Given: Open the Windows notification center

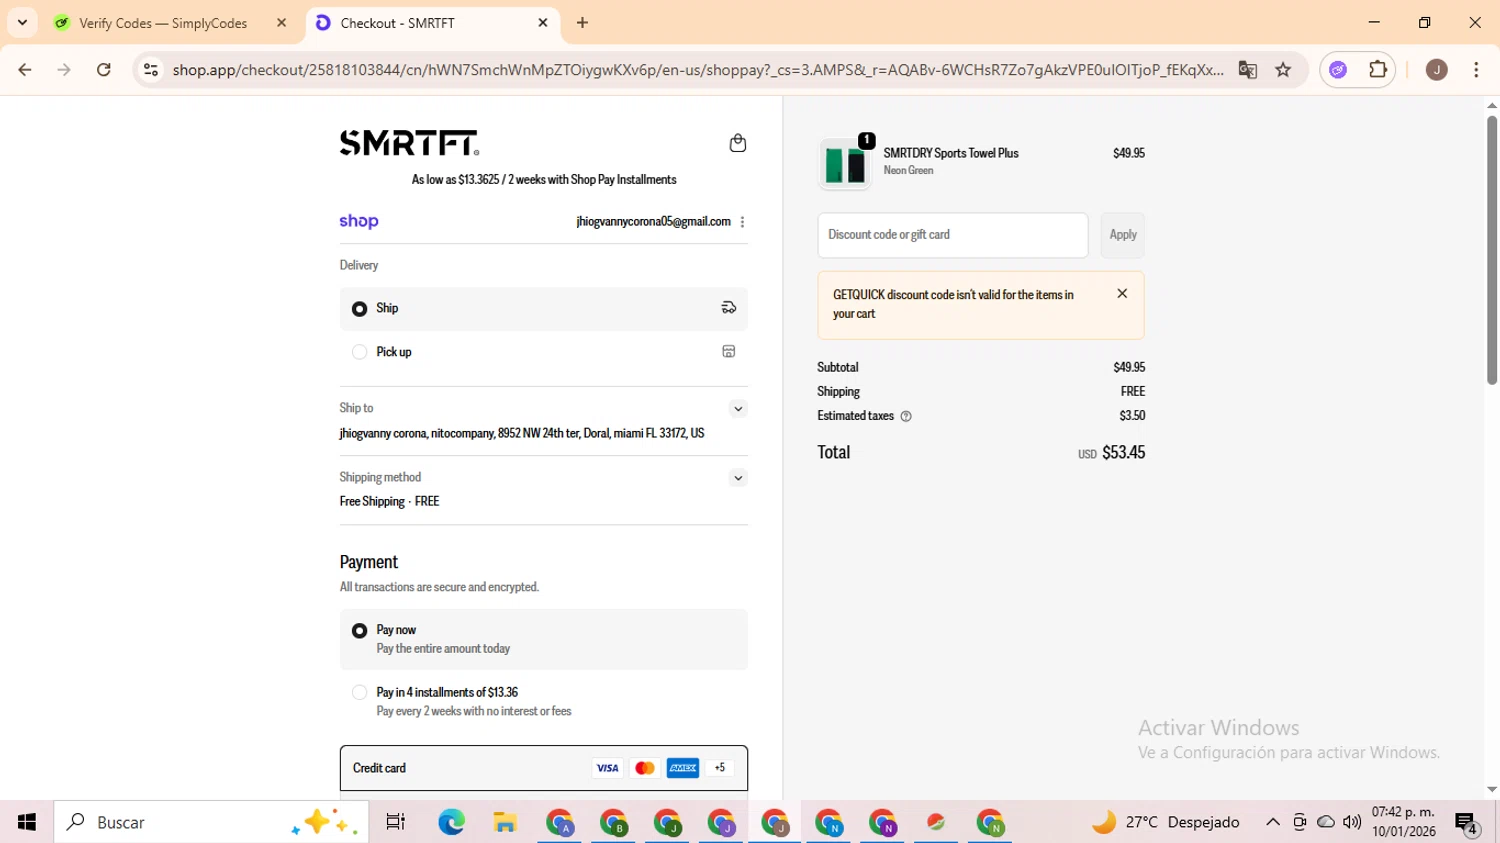Looking at the screenshot, I should pyautogui.click(x=1467, y=823).
